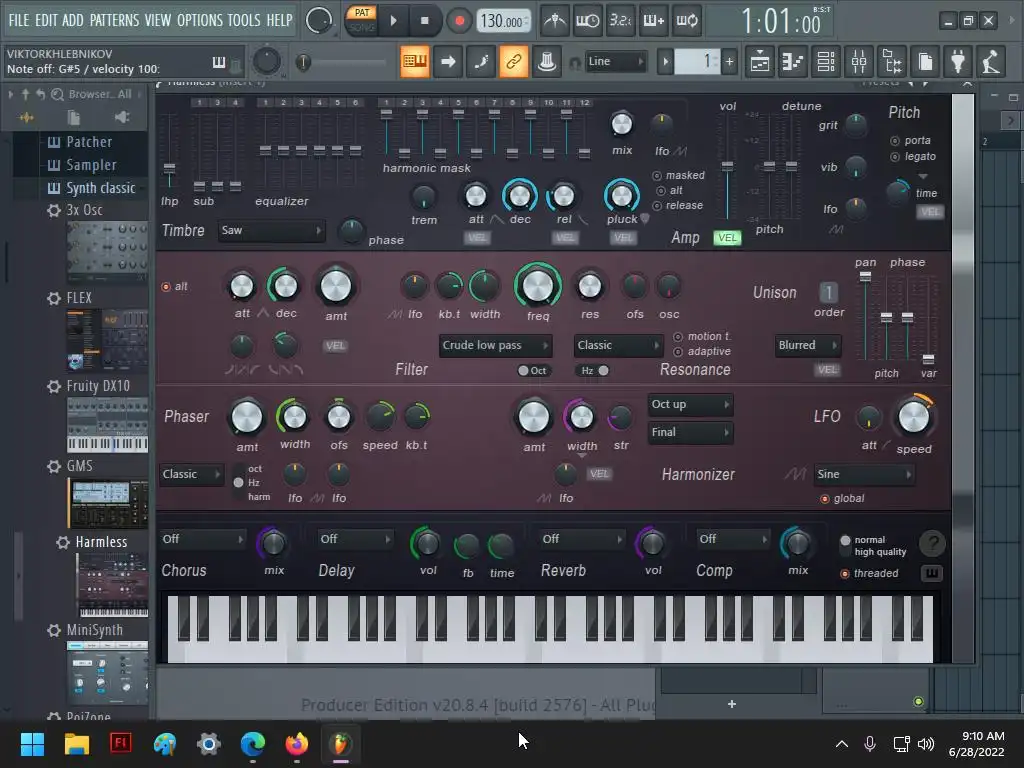The width and height of the screenshot is (1024, 768).
Task: Click the browser search magnifier icon
Action: (x=57, y=95)
